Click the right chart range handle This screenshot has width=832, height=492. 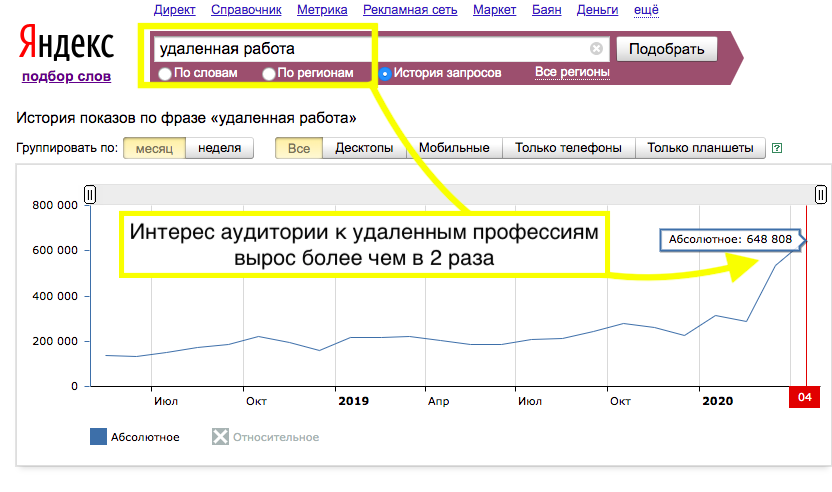tap(821, 194)
